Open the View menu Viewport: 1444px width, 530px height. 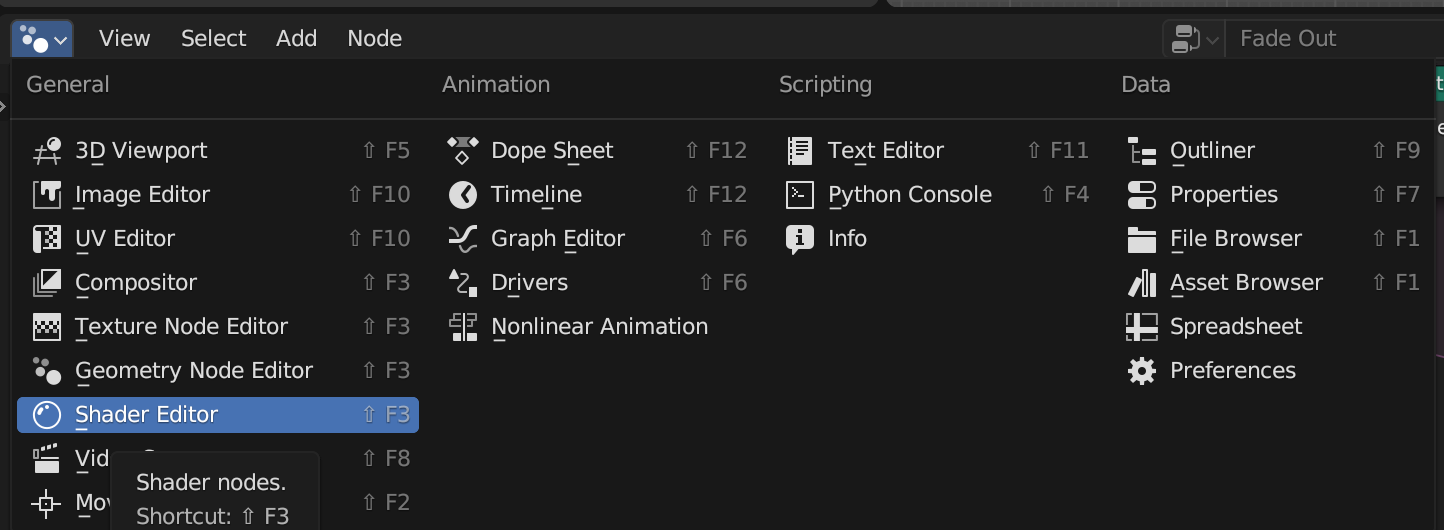click(x=125, y=39)
